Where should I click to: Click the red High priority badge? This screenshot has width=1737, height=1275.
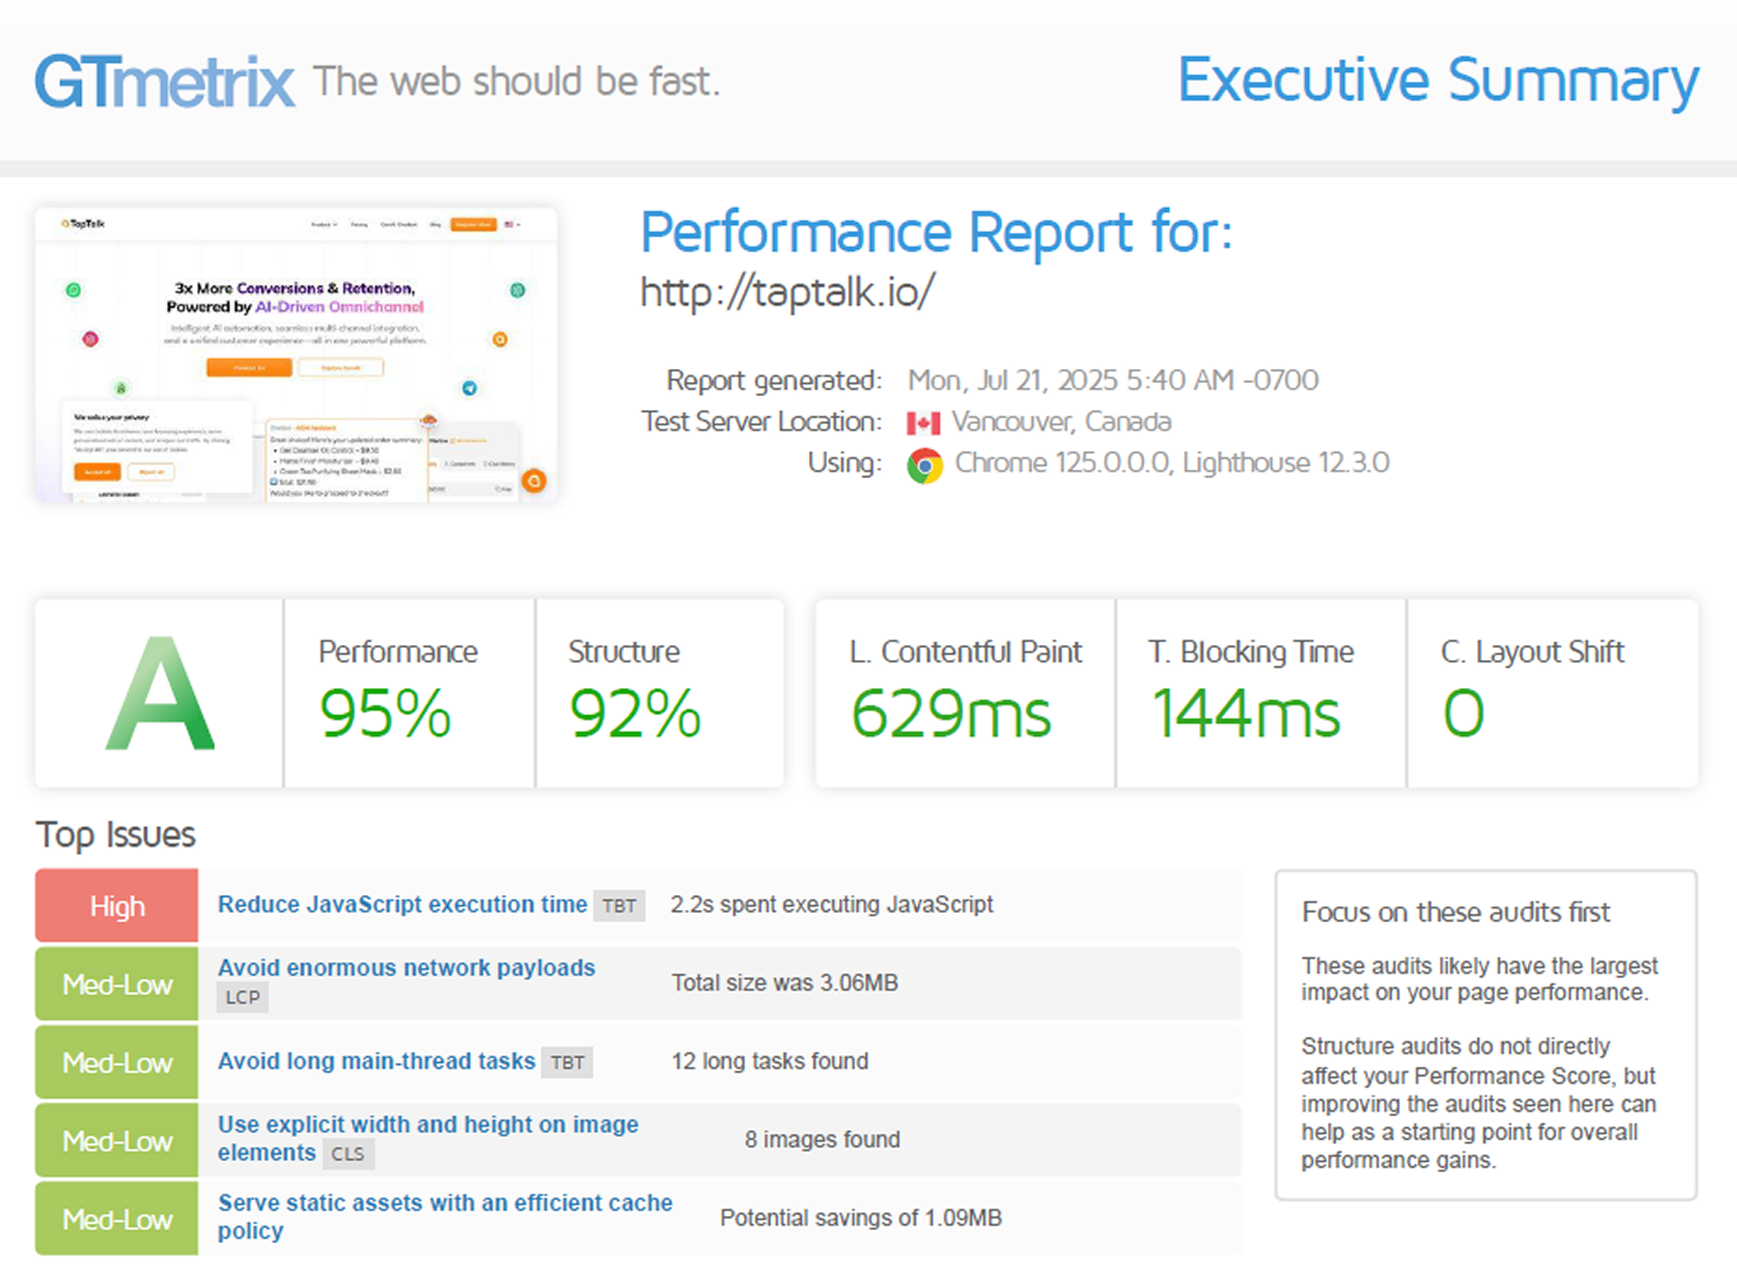pyautogui.click(x=117, y=906)
